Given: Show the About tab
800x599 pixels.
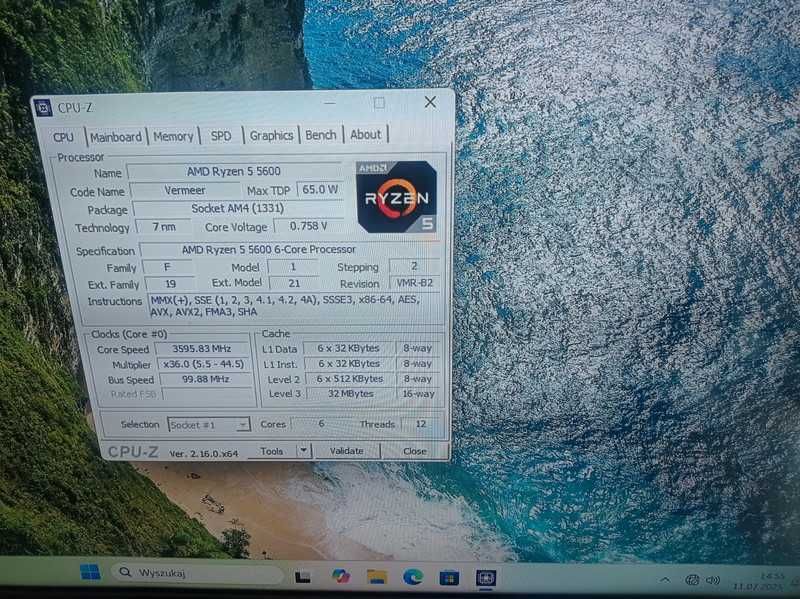Looking at the screenshot, I should click(x=366, y=134).
